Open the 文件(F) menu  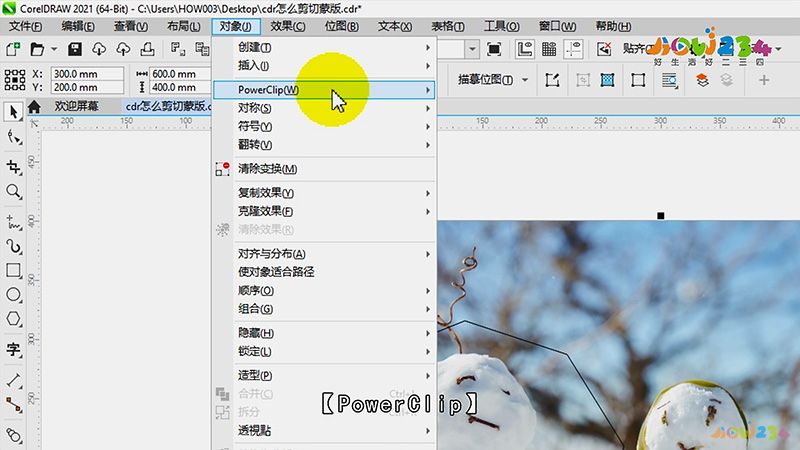26,26
